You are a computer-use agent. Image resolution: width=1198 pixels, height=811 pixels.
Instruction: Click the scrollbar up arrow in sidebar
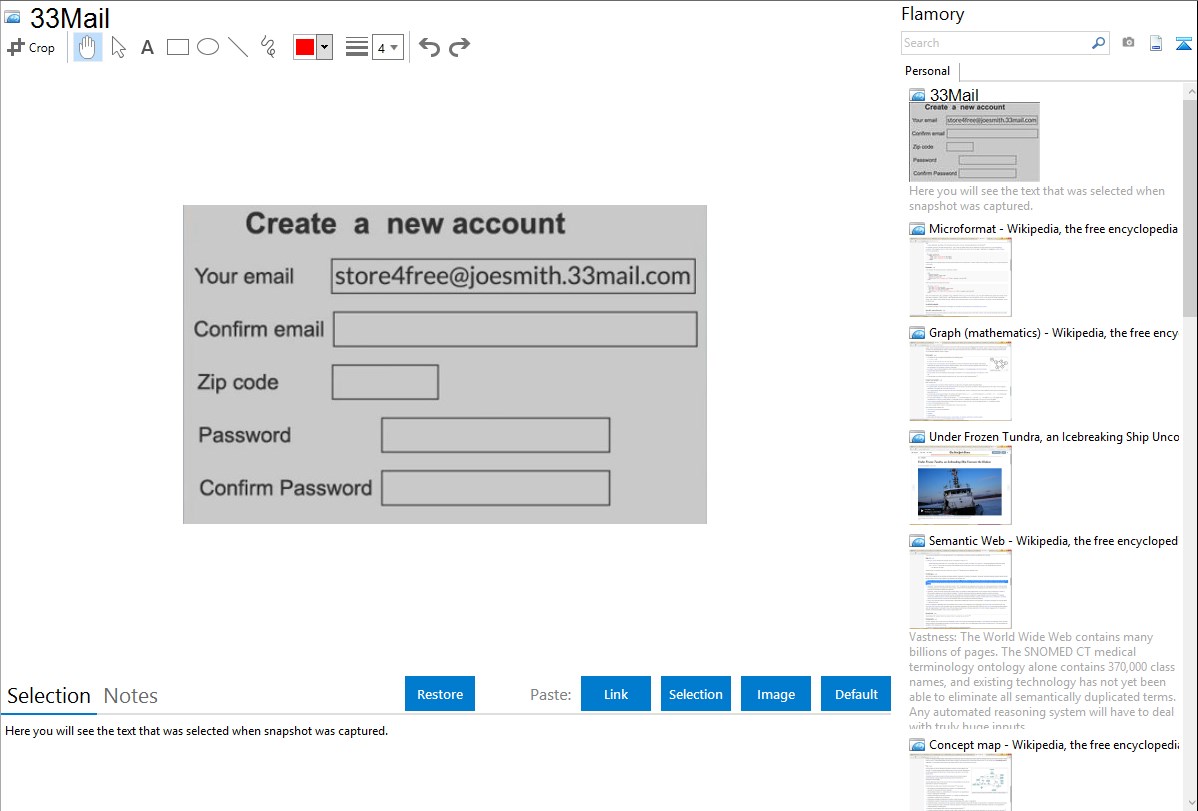tap(1190, 91)
